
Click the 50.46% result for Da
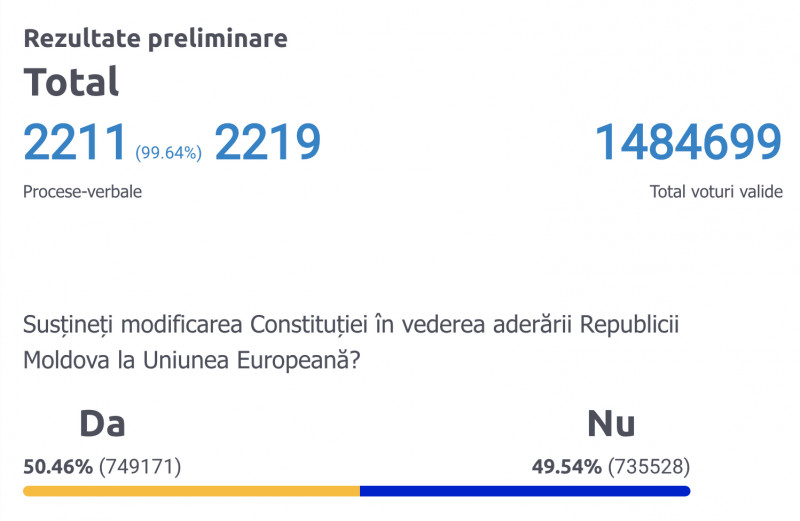[57, 466]
